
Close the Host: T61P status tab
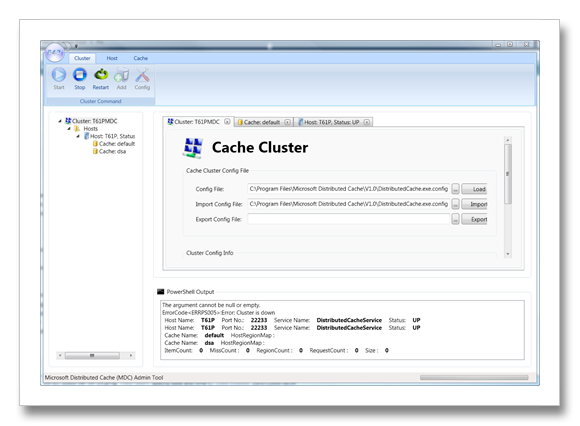pyautogui.click(x=367, y=122)
